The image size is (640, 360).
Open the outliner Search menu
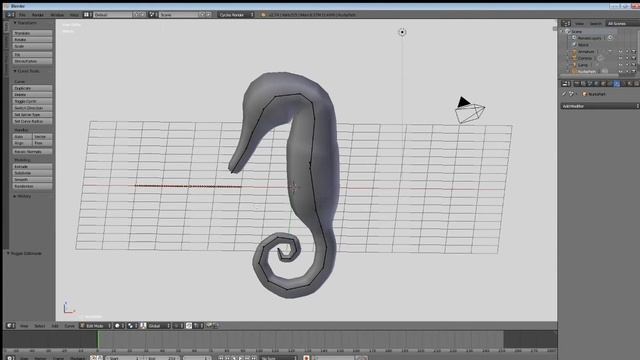click(x=596, y=24)
